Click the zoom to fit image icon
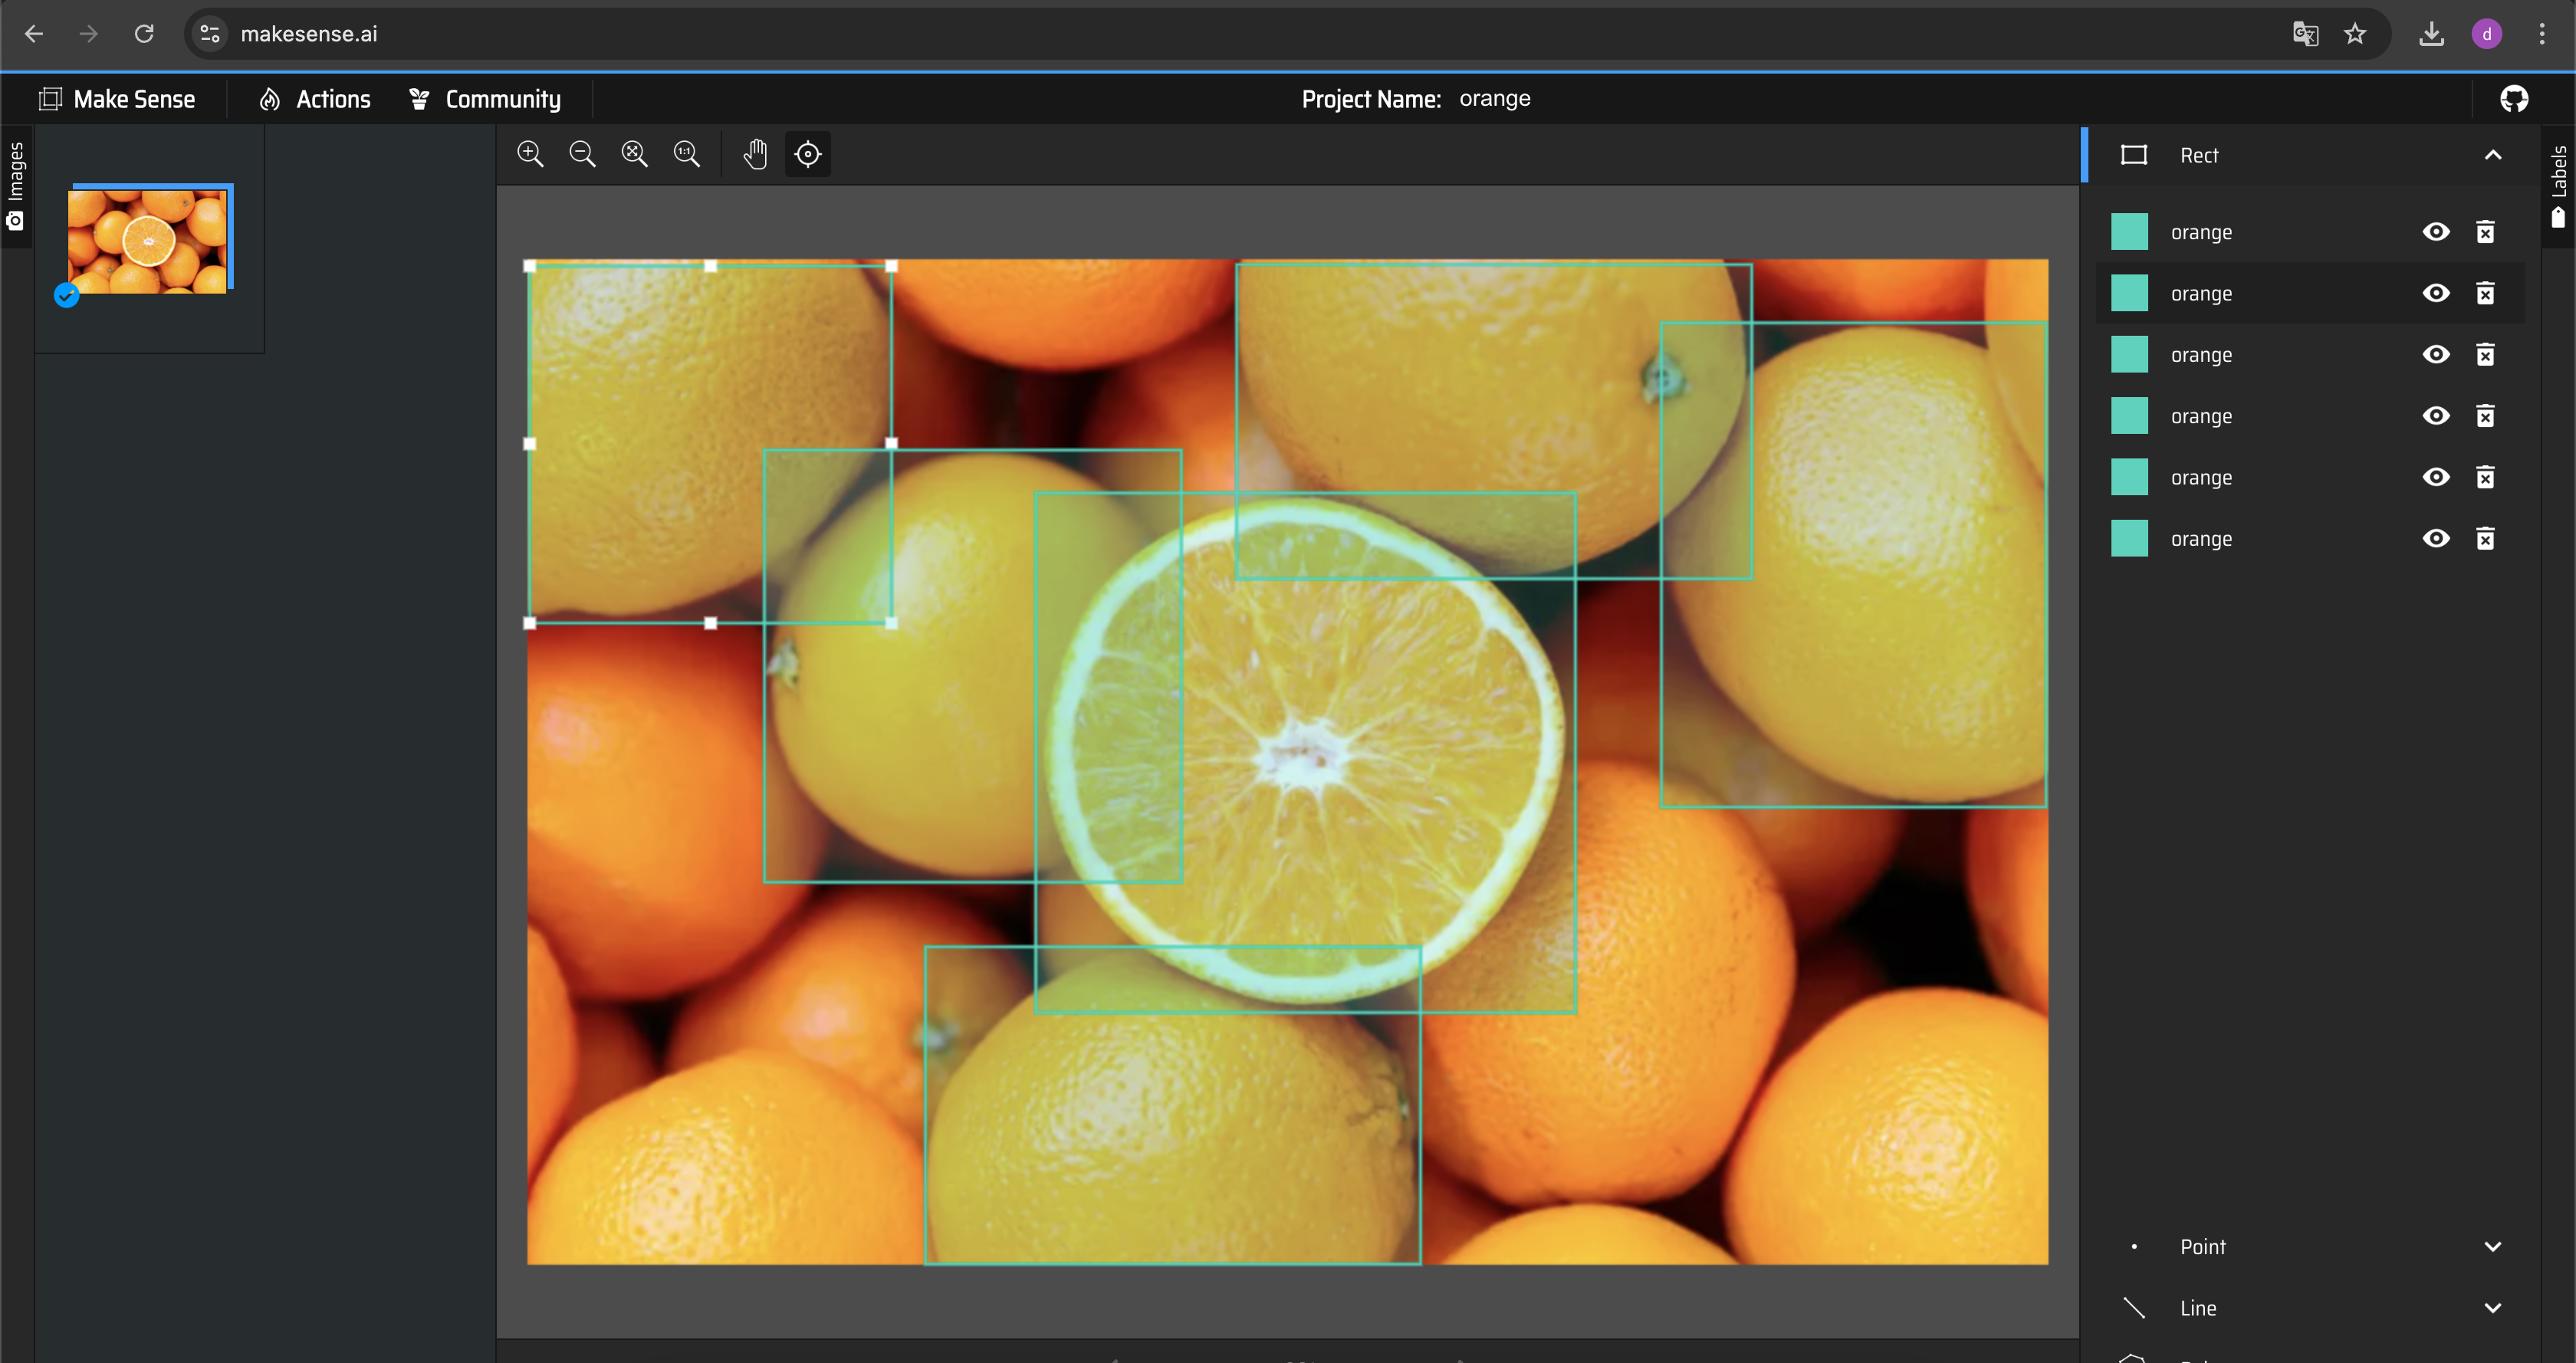This screenshot has height=1363, width=2576. (634, 154)
